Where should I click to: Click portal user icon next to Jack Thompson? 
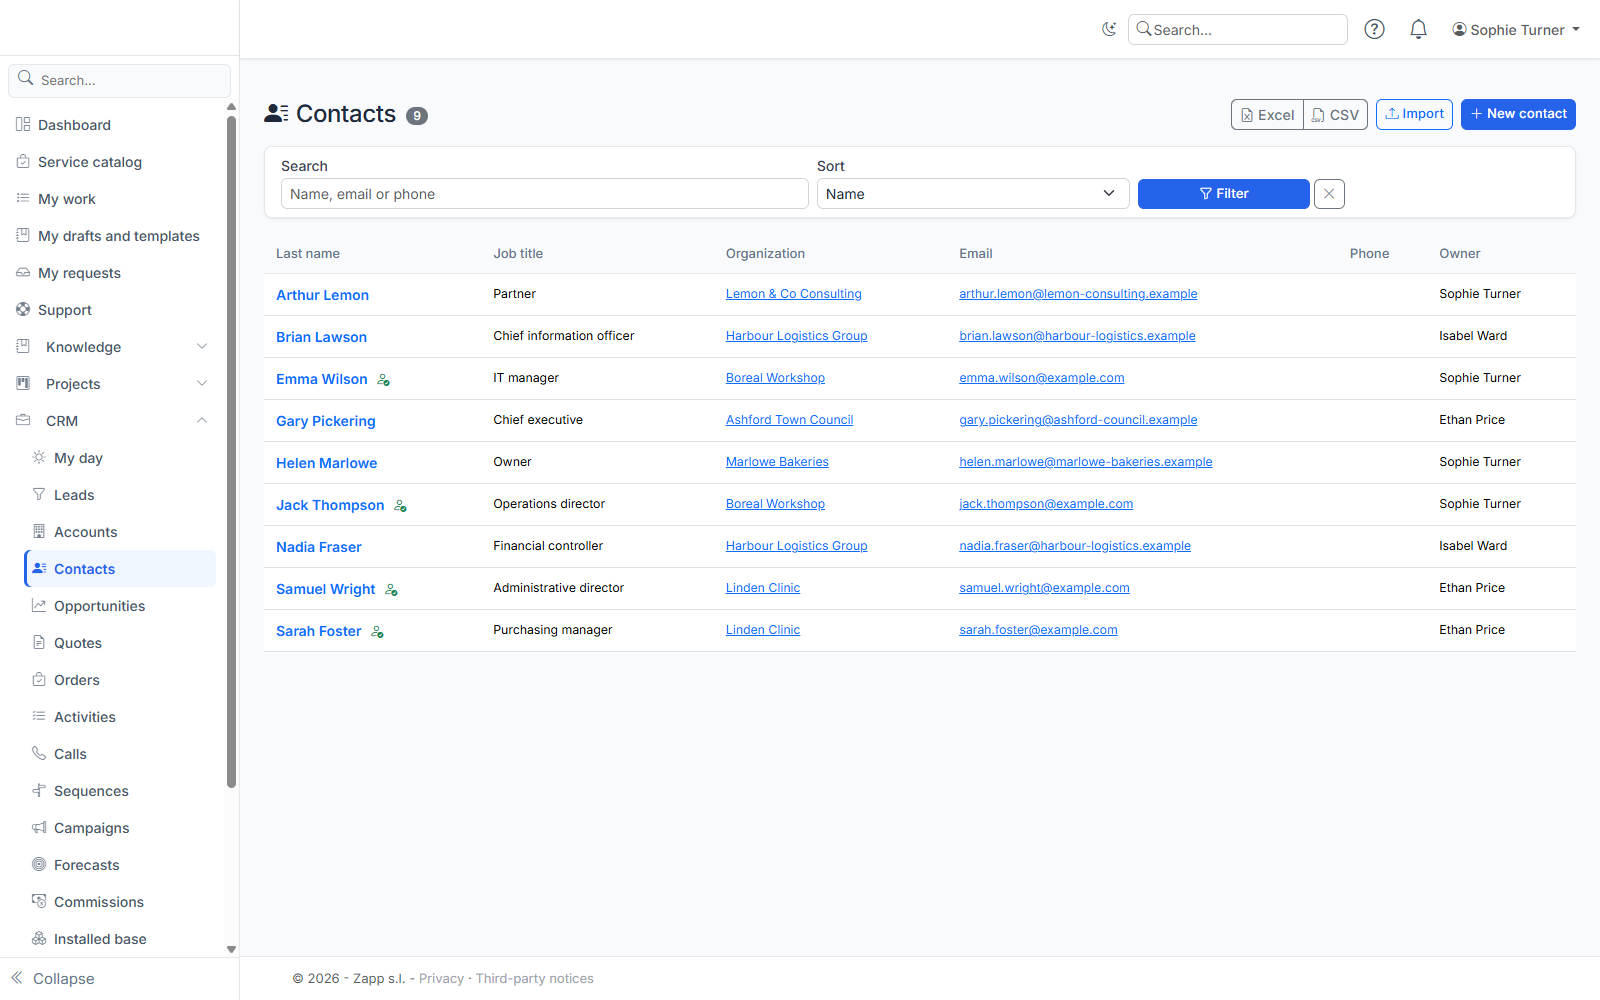(x=400, y=506)
